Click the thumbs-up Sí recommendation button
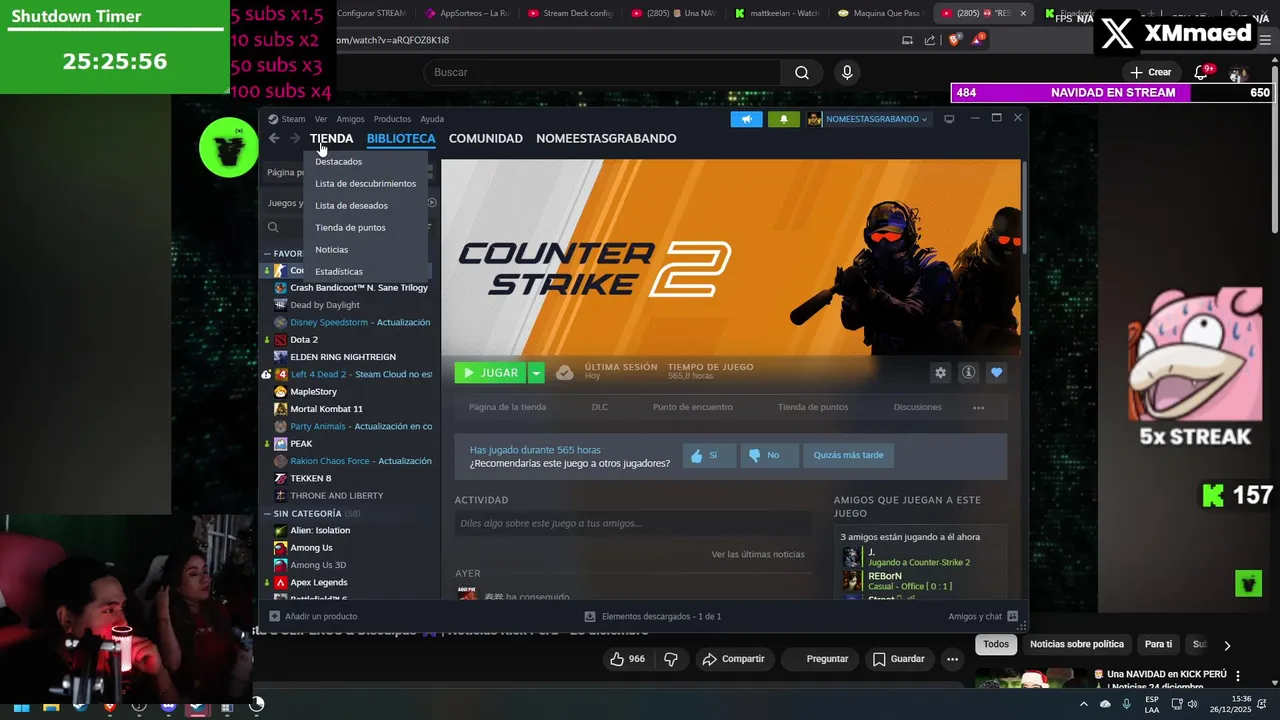The height and width of the screenshot is (720, 1280). point(709,455)
